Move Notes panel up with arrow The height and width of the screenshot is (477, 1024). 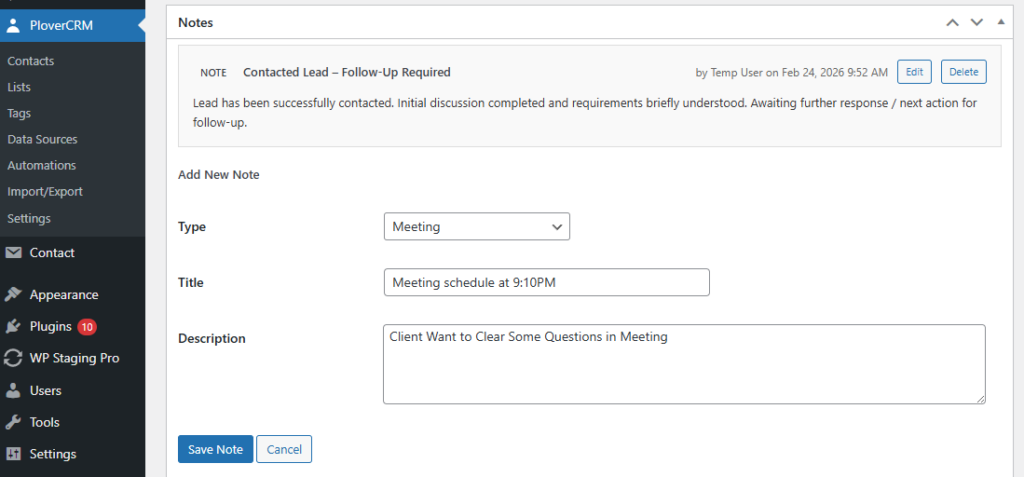point(952,22)
